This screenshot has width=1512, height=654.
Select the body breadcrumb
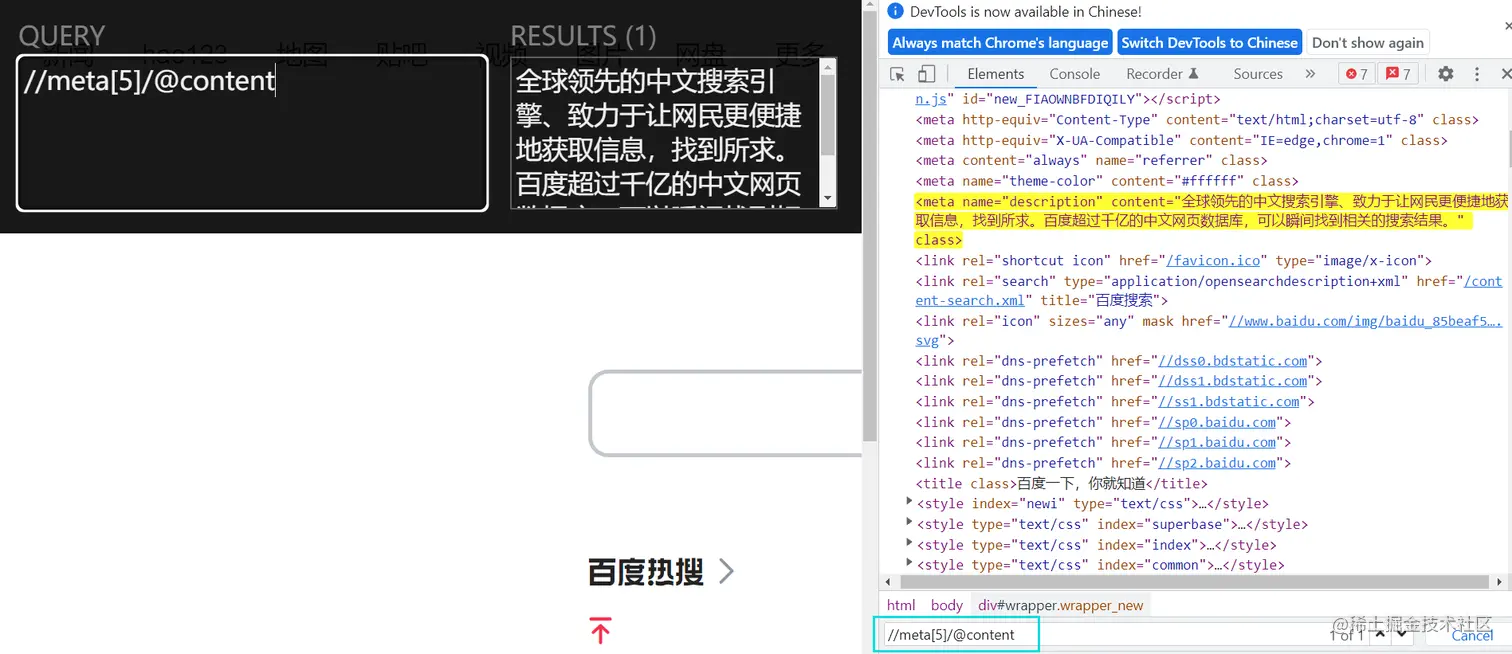pos(946,605)
